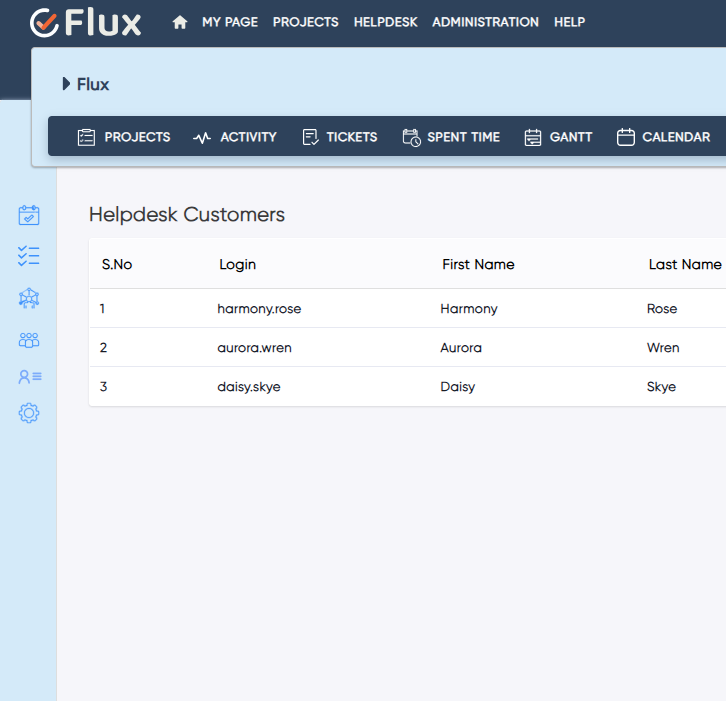Click My Page in the top menu
This screenshot has height=701, width=726.
click(229, 22)
